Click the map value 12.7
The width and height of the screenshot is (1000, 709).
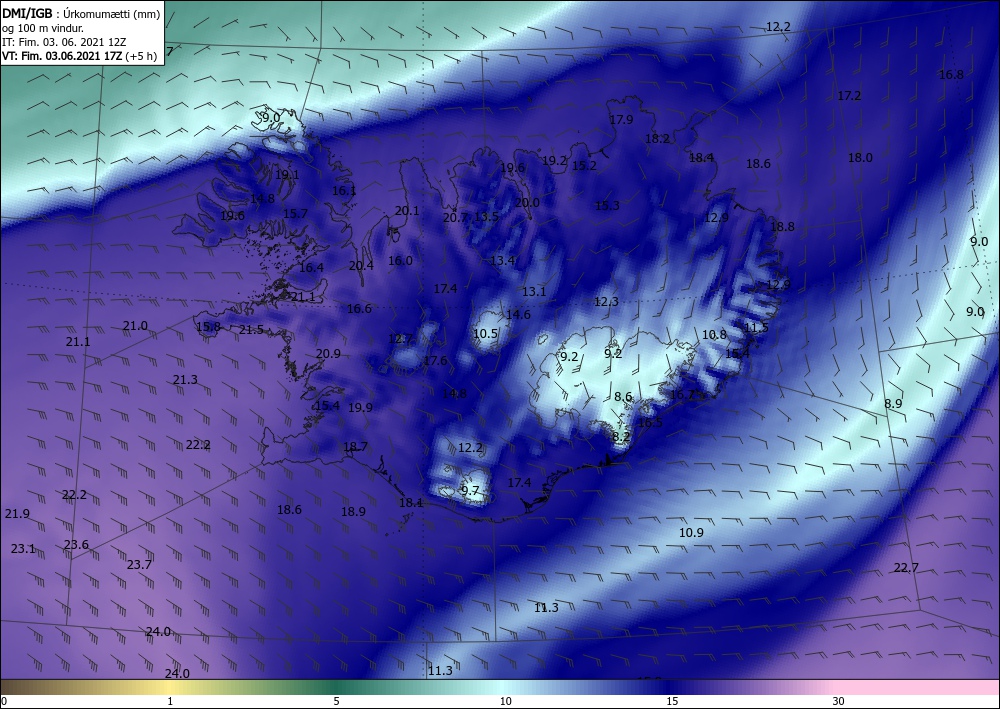[x=401, y=339]
